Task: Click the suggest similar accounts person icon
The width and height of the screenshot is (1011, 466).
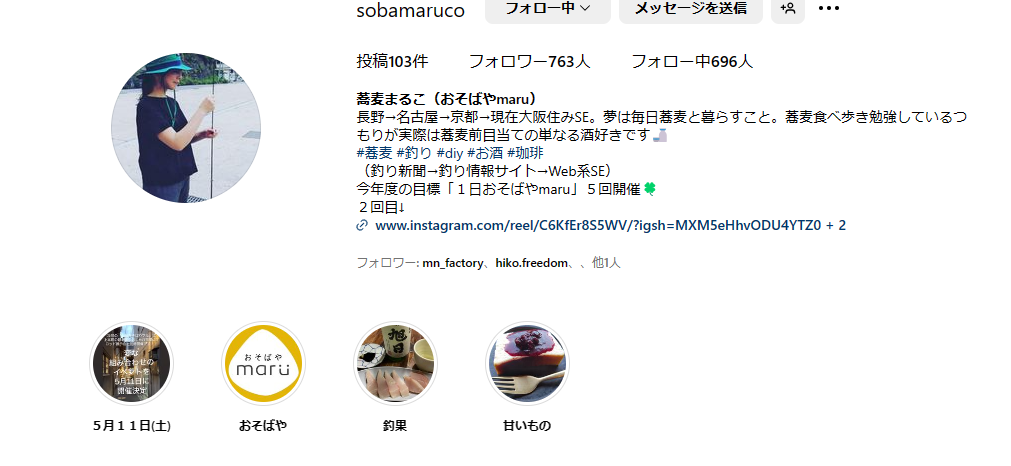Action: [788, 8]
